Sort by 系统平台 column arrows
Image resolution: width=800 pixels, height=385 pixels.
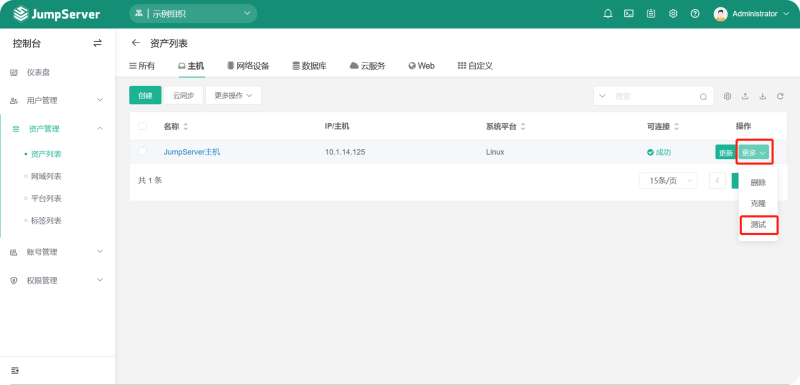[x=522, y=126]
